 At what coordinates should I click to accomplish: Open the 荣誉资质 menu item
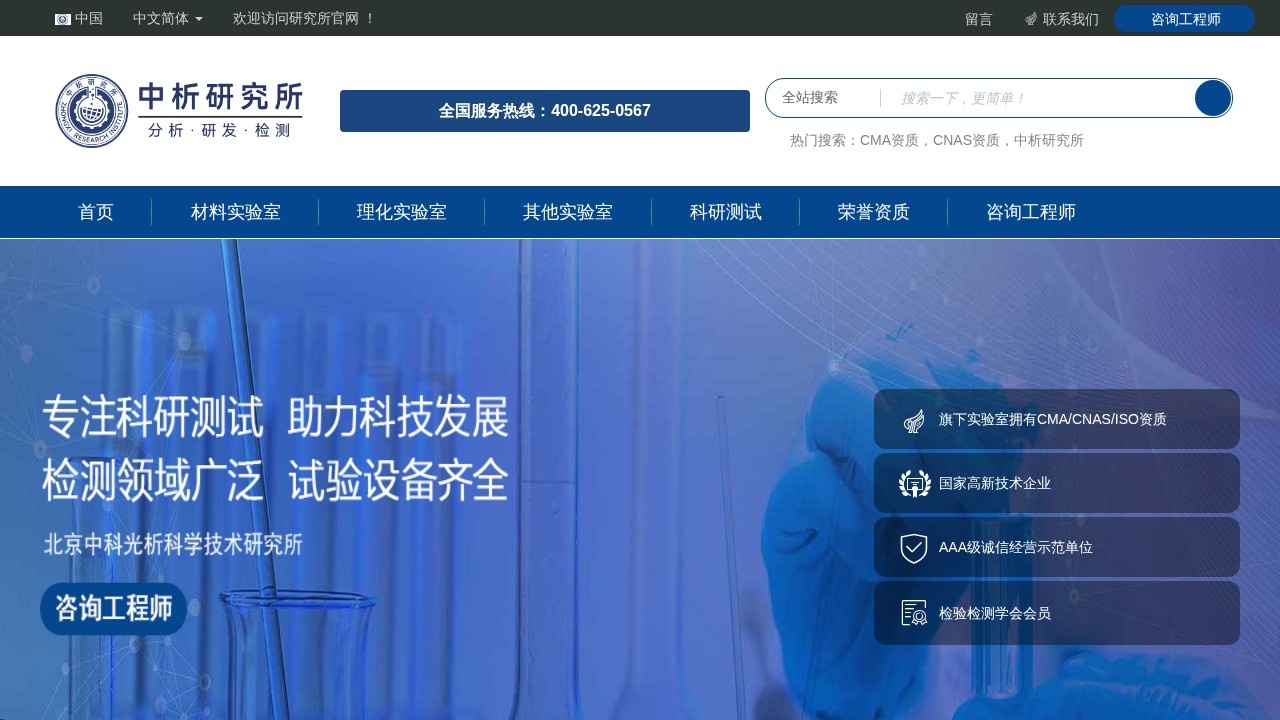pos(874,212)
